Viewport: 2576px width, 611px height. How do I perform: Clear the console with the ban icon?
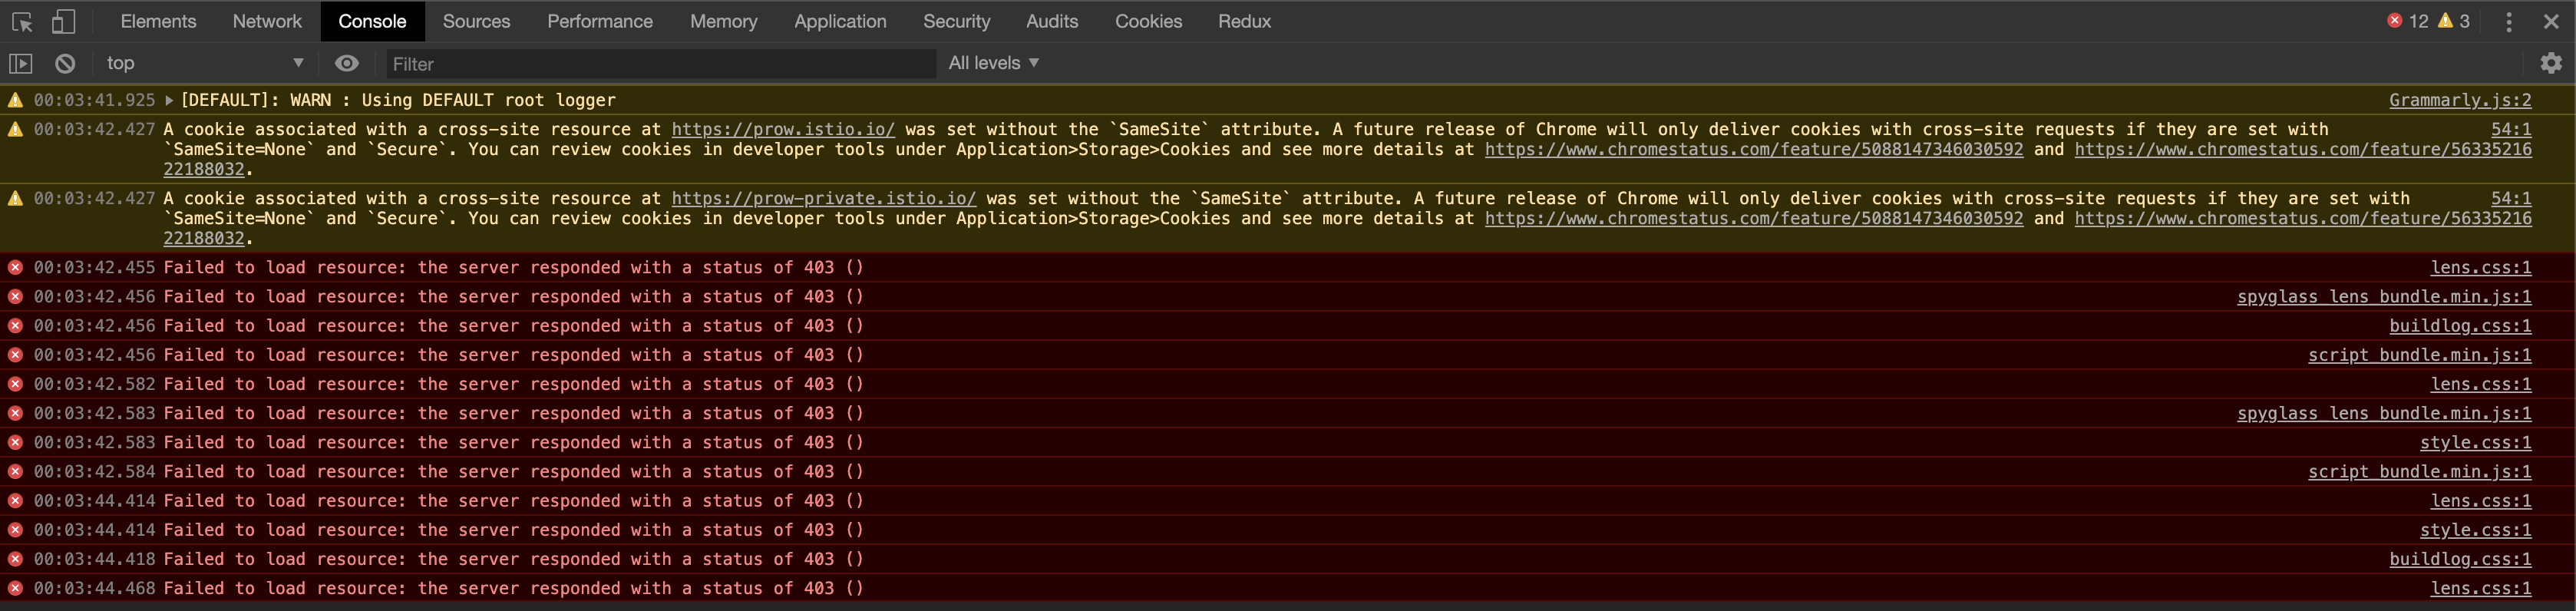[x=65, y=63]
